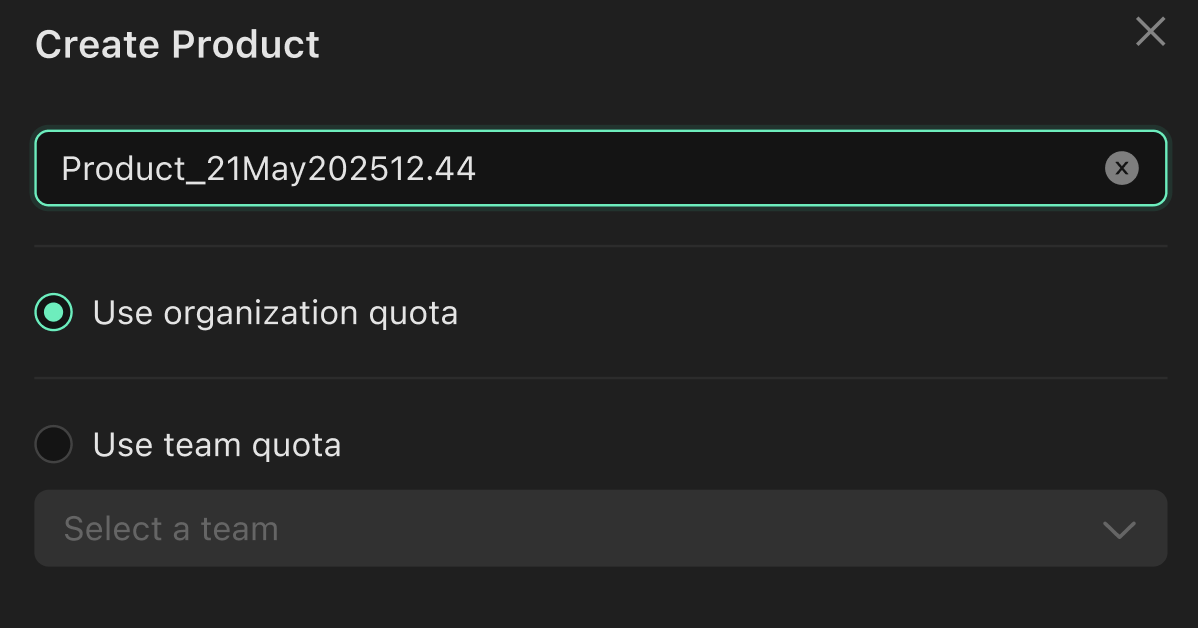Screen dimensions: 1198x628
Task: Select the Use organization quota radio button
Action: (54, 313)
